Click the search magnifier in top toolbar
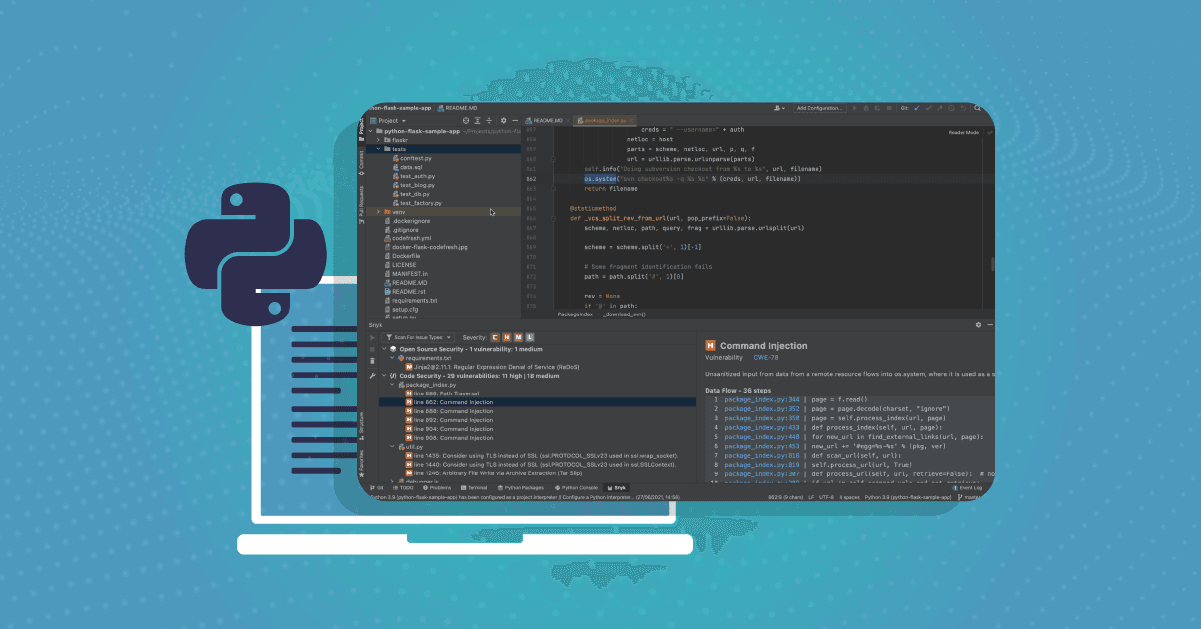The image size is (1201, 629). coord(975,108)
